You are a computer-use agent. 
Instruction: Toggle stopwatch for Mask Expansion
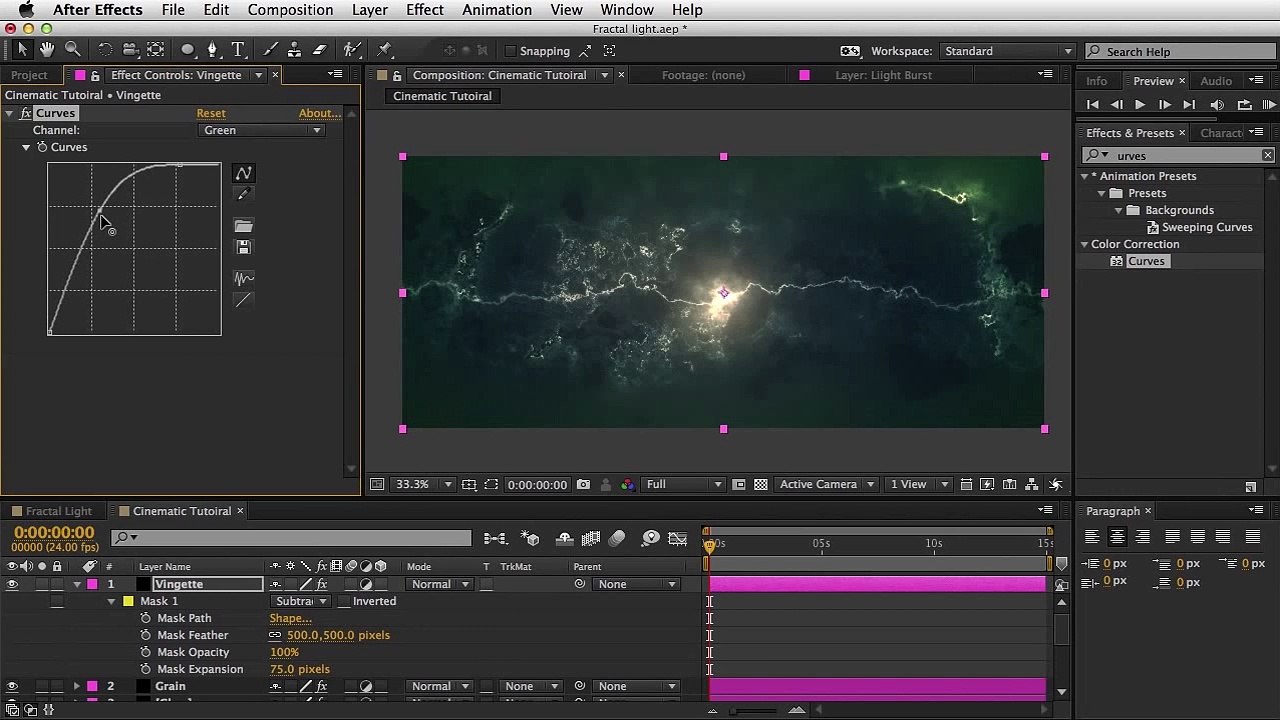point(146,669)
